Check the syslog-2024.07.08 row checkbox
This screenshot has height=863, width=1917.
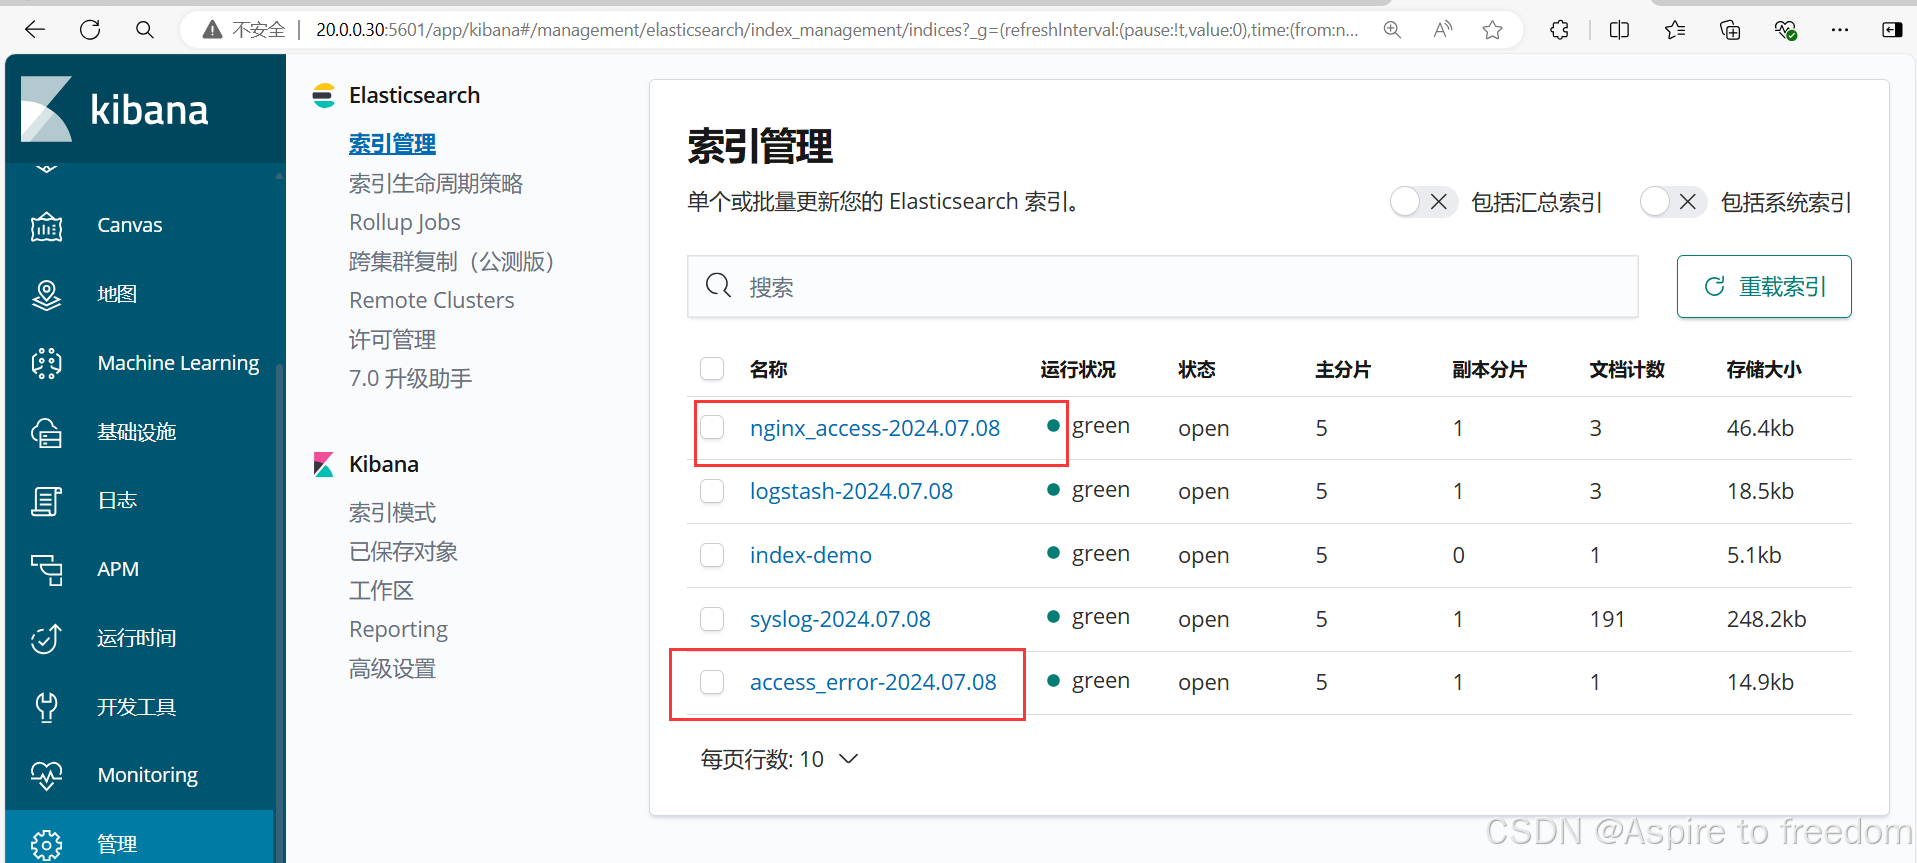[x=712, y=619]
